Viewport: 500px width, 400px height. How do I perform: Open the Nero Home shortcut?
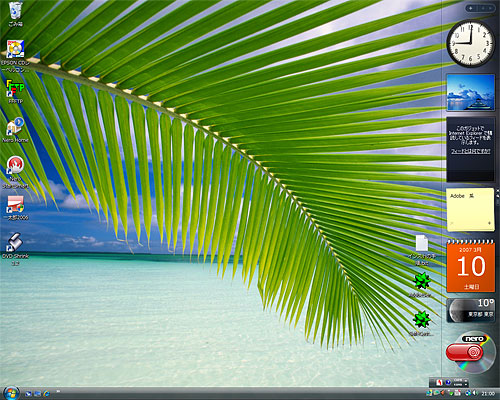(15, 127)
